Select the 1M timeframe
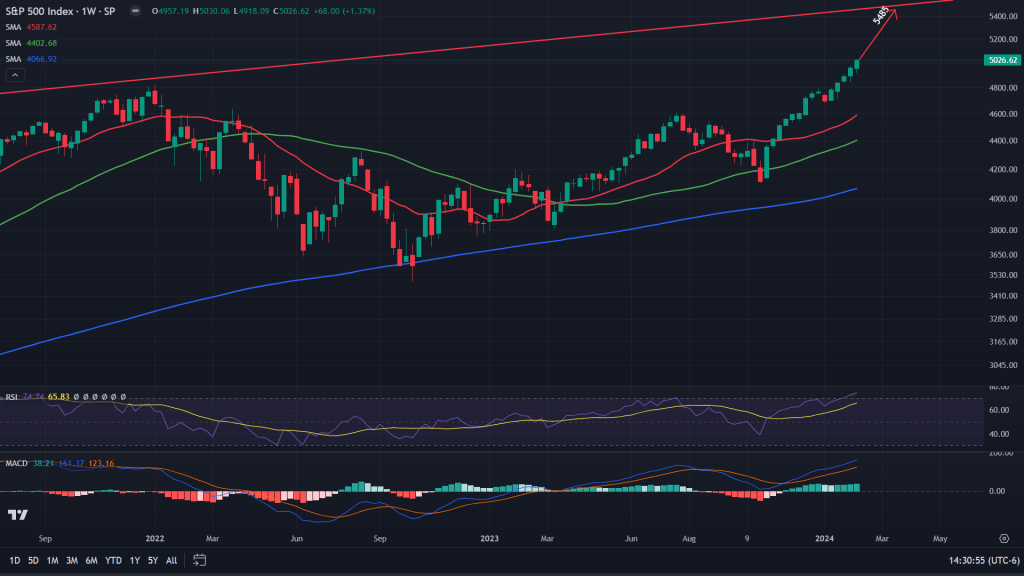Viewport: 1024px width, 576px height. tap(52, 560)
